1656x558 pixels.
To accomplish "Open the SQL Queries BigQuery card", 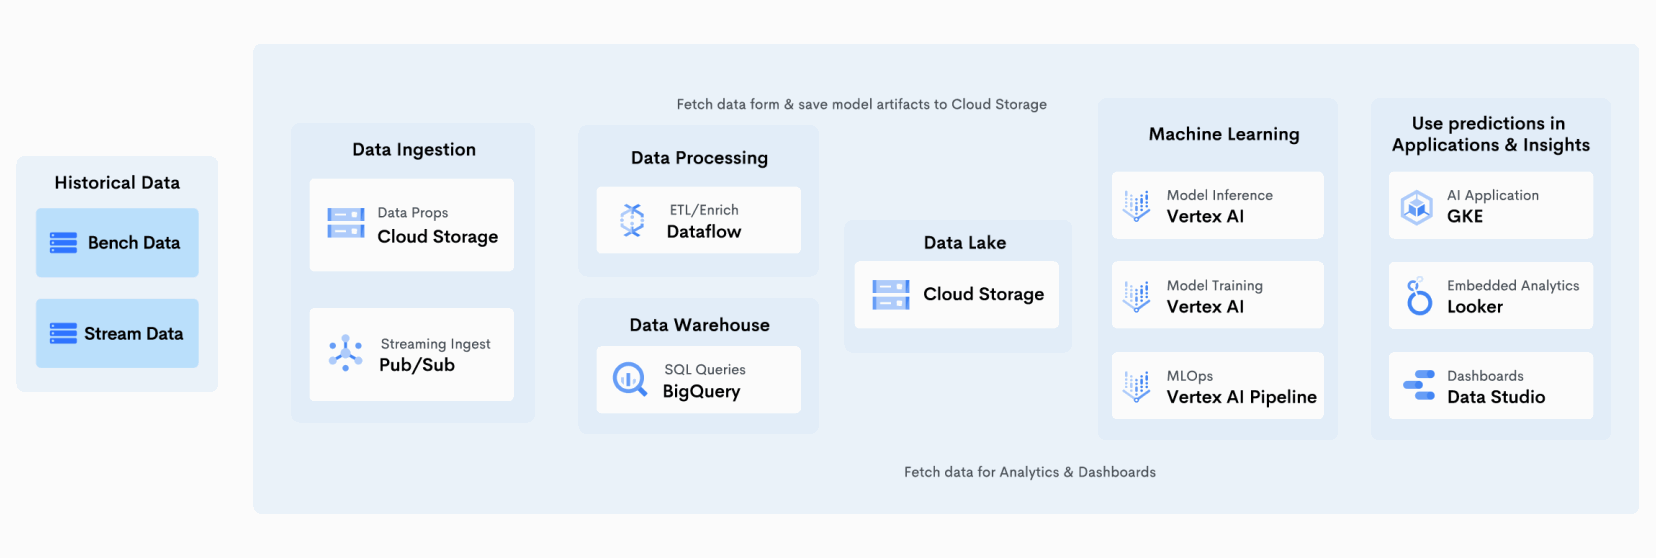I will click(x=699, y=380).
